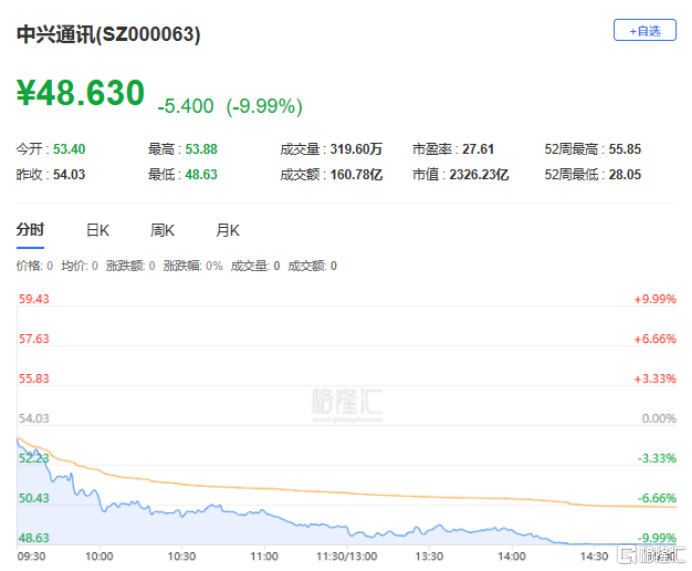The width and height of the screenshot is (692, 571).
Task: Click 最高 value 53.88
Action: [x=201, y=149]
